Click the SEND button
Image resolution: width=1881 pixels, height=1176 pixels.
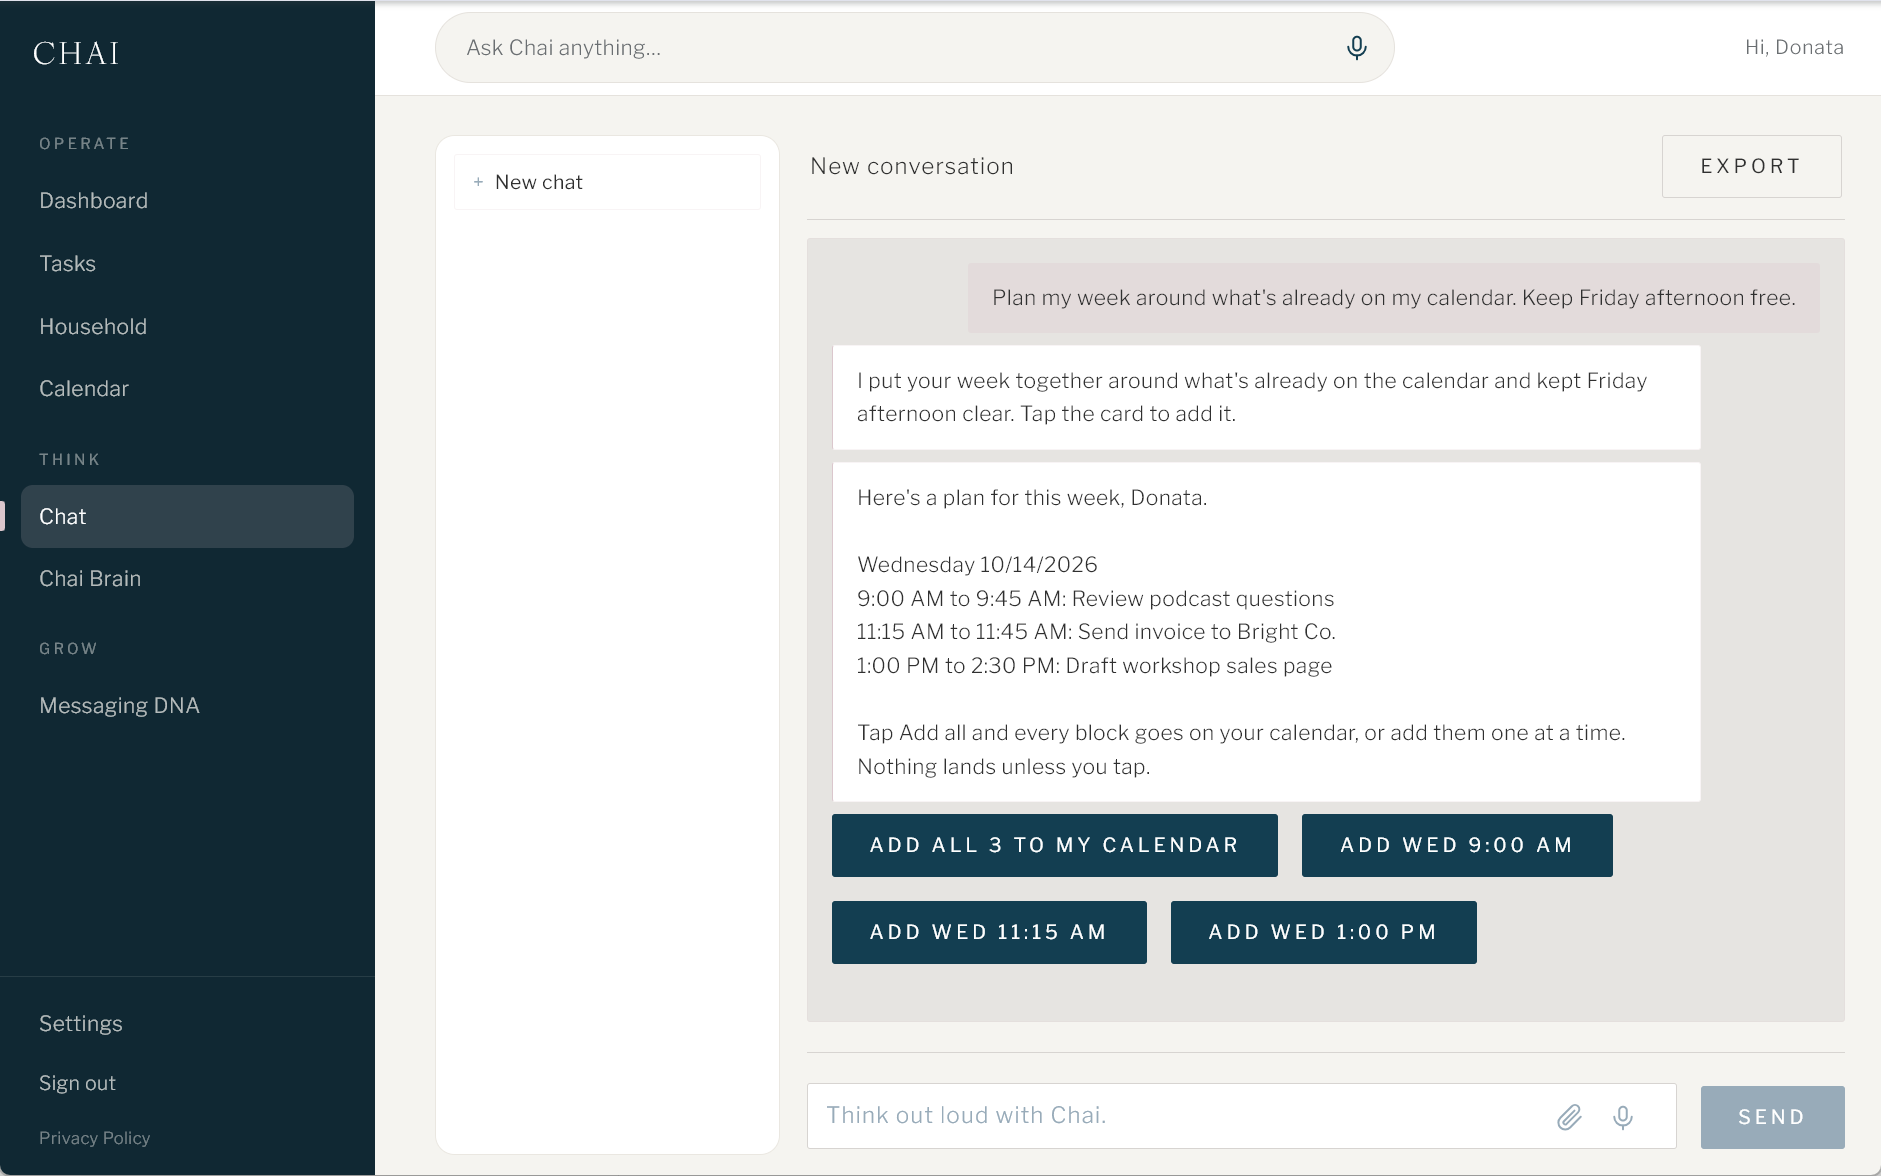(1772, 1117)
